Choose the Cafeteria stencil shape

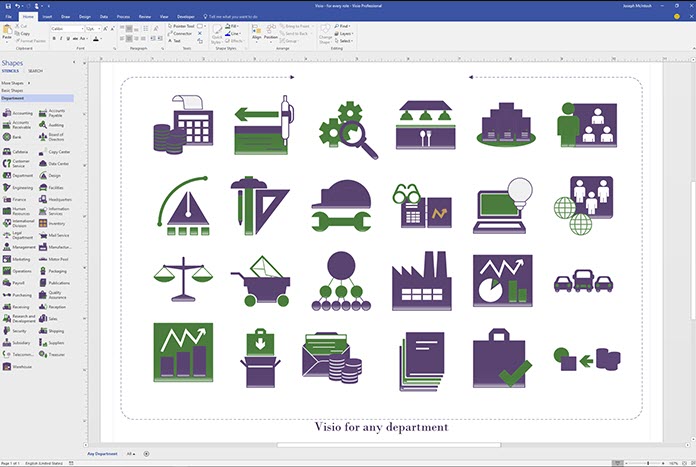coord(16,152)
